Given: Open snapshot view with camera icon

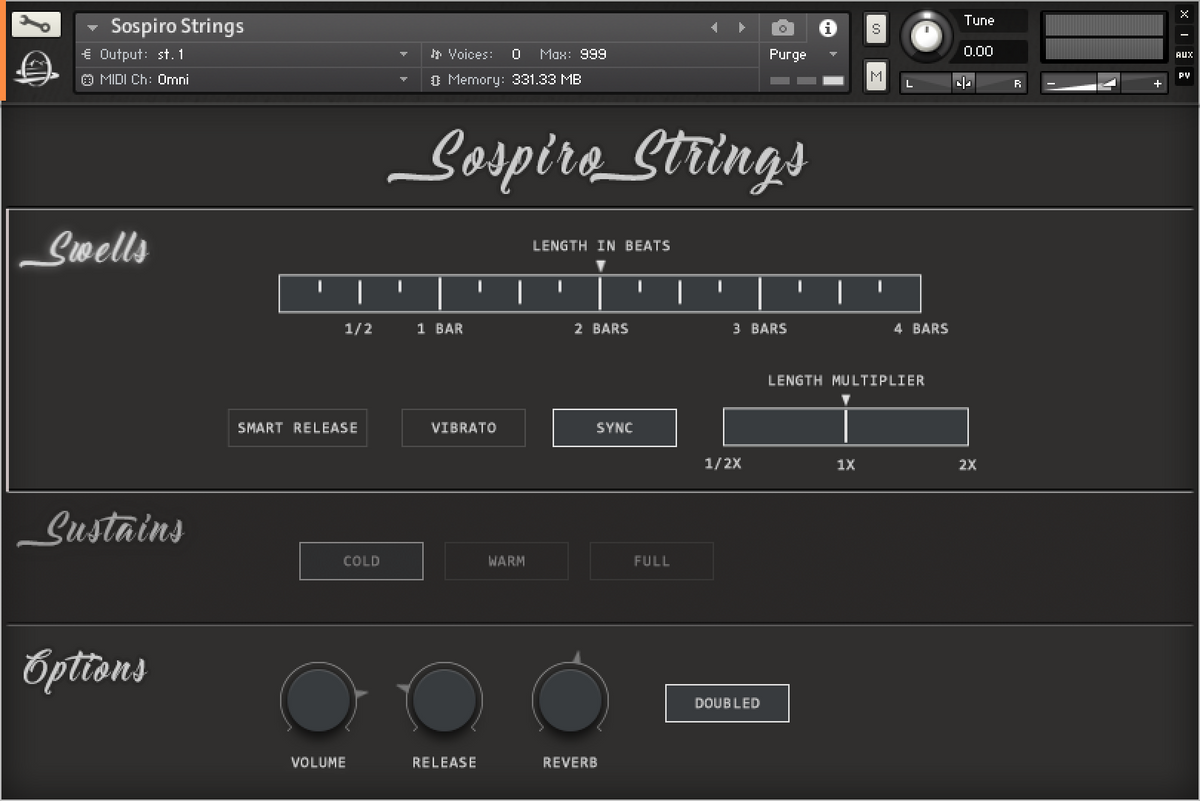Looking at the screenshot, I should 783,28.
